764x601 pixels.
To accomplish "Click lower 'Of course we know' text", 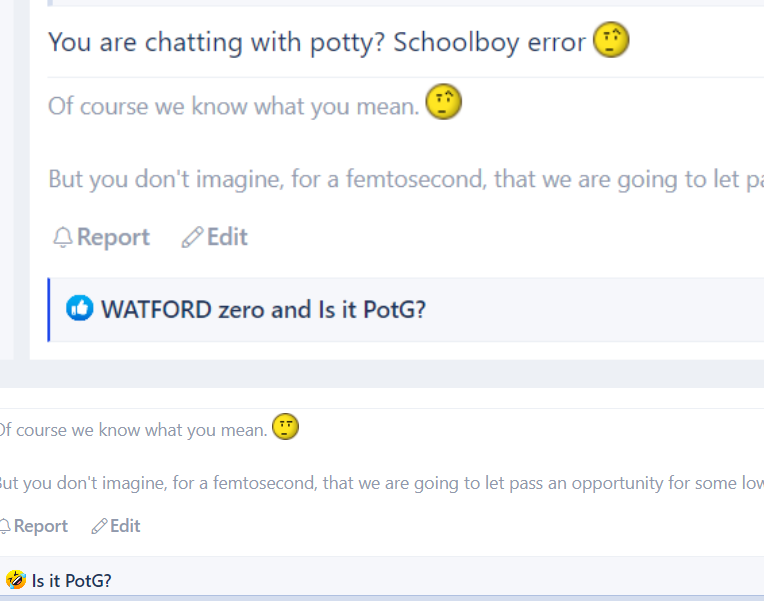I will pyautogui.click(x=134, y=430).
